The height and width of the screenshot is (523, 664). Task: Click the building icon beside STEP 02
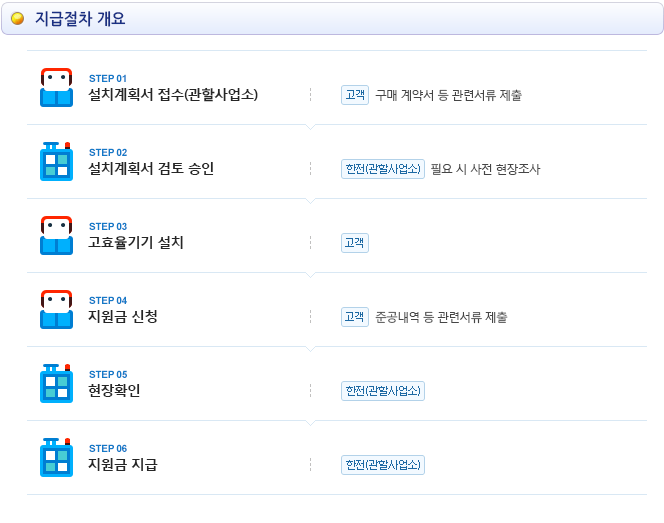point(56,161)
